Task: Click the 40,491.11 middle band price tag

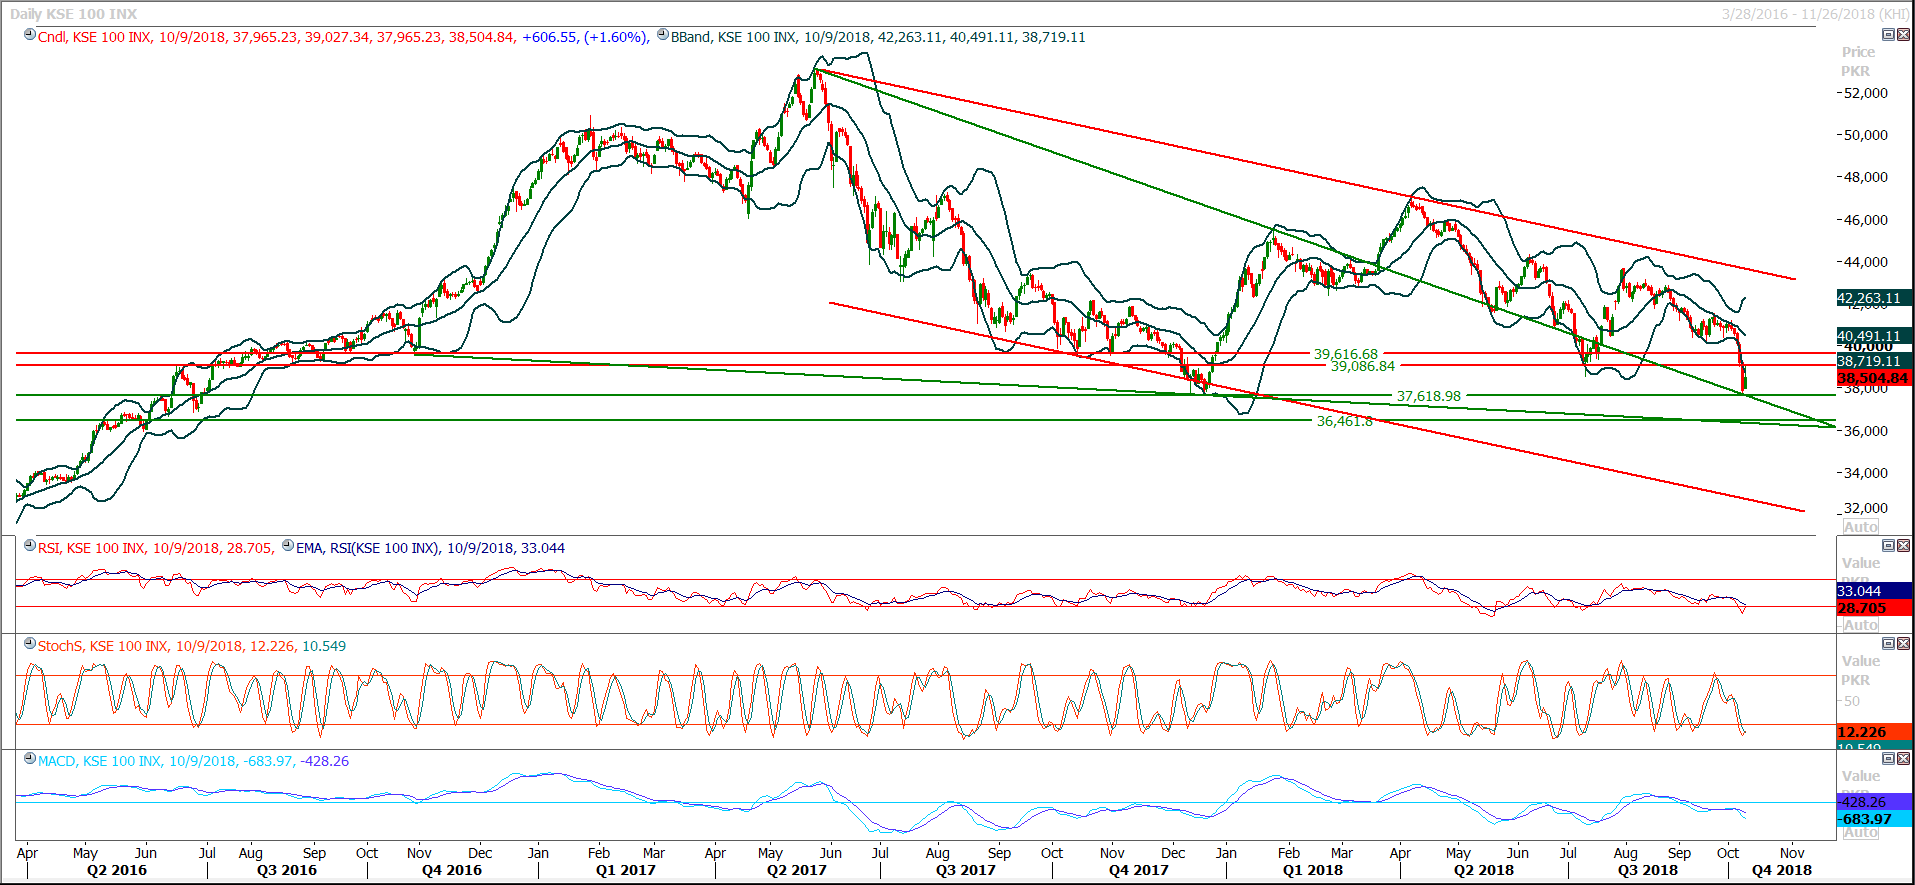Action: pos(1874,336)
